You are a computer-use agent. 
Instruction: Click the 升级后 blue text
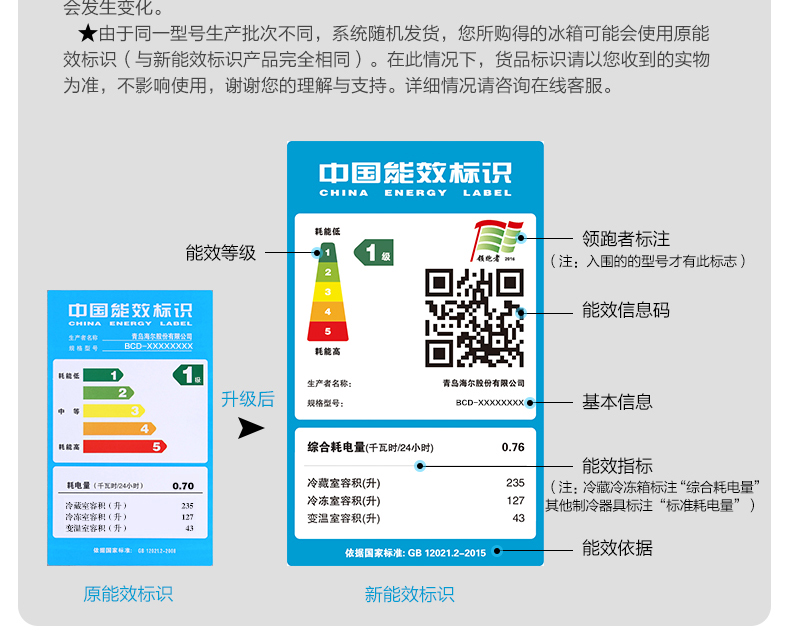[x=248, y=399]
